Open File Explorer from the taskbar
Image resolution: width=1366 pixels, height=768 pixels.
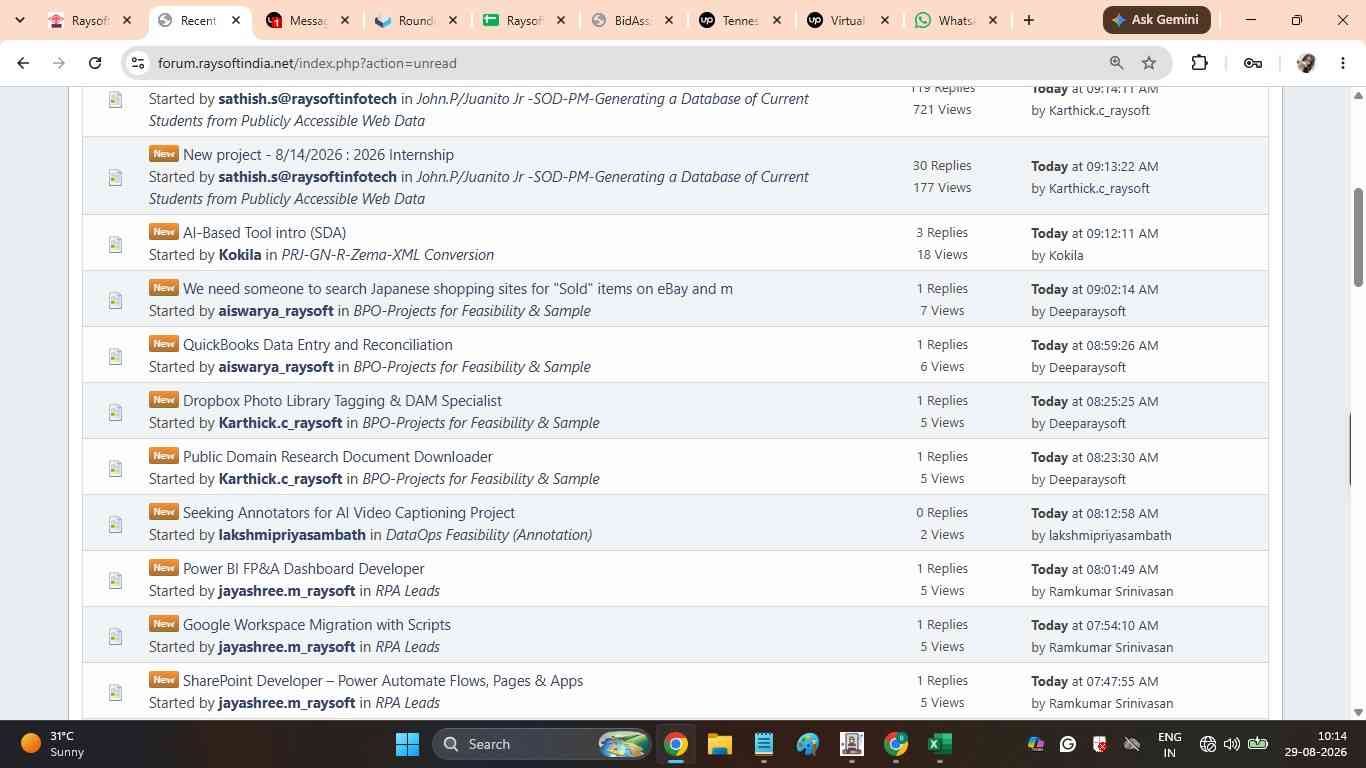[x=720, y=744]
